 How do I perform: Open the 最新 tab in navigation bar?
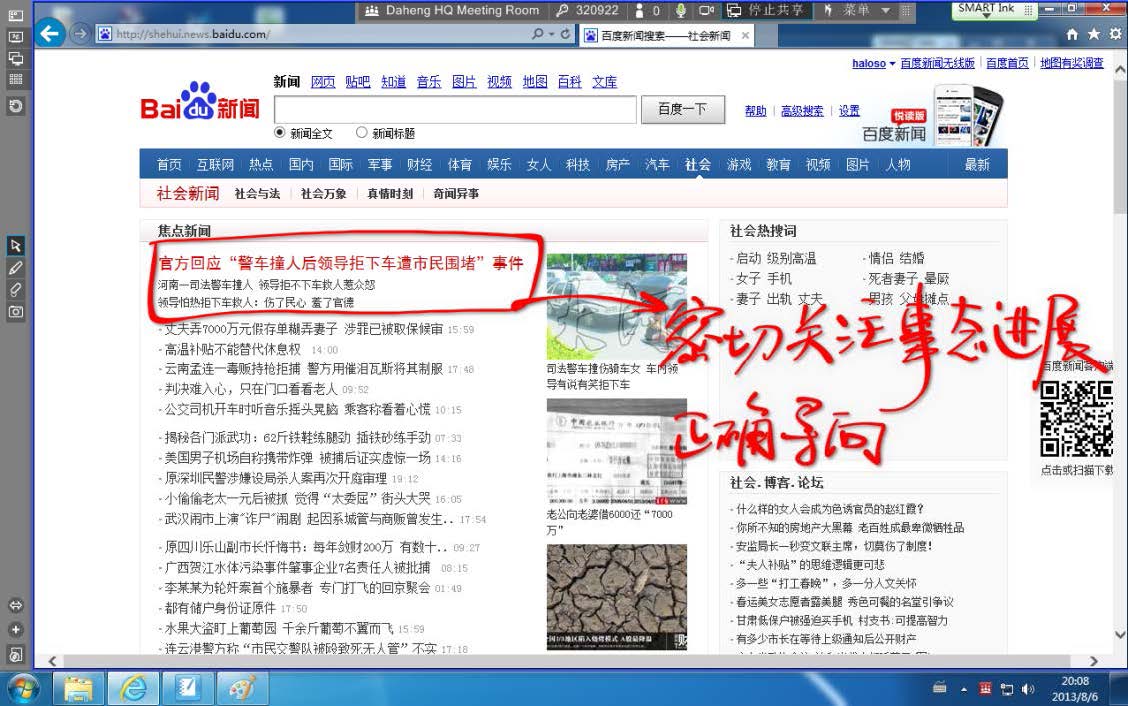tap(977, 165)
